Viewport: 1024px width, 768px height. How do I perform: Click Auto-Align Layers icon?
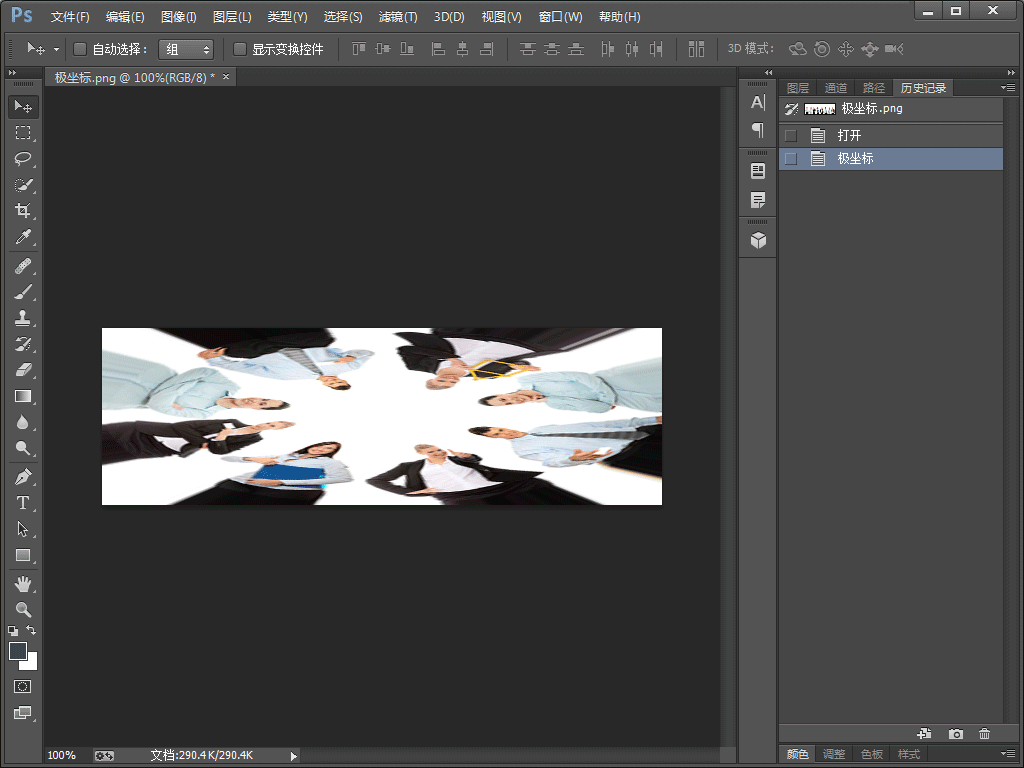(x=696, y=49)
